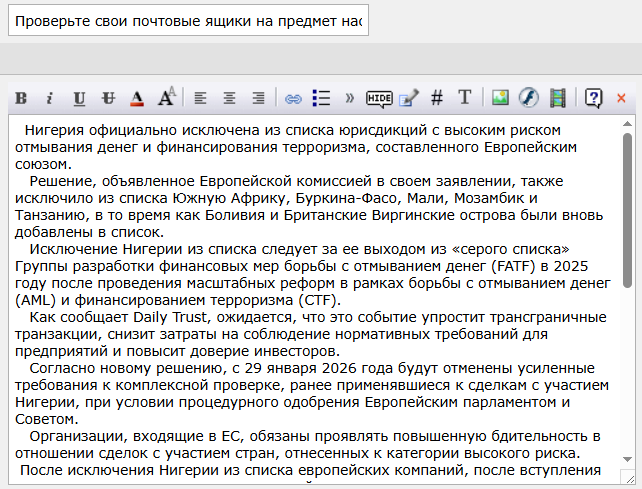Align text left

coord(200,98)
